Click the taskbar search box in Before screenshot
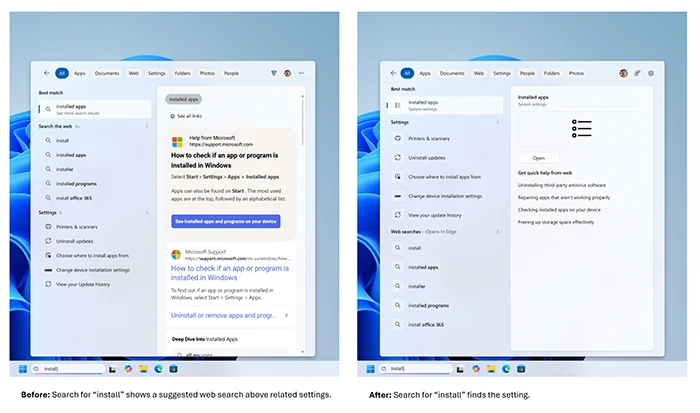The width and height of the screenshot is (700, 413). (68, 369)
